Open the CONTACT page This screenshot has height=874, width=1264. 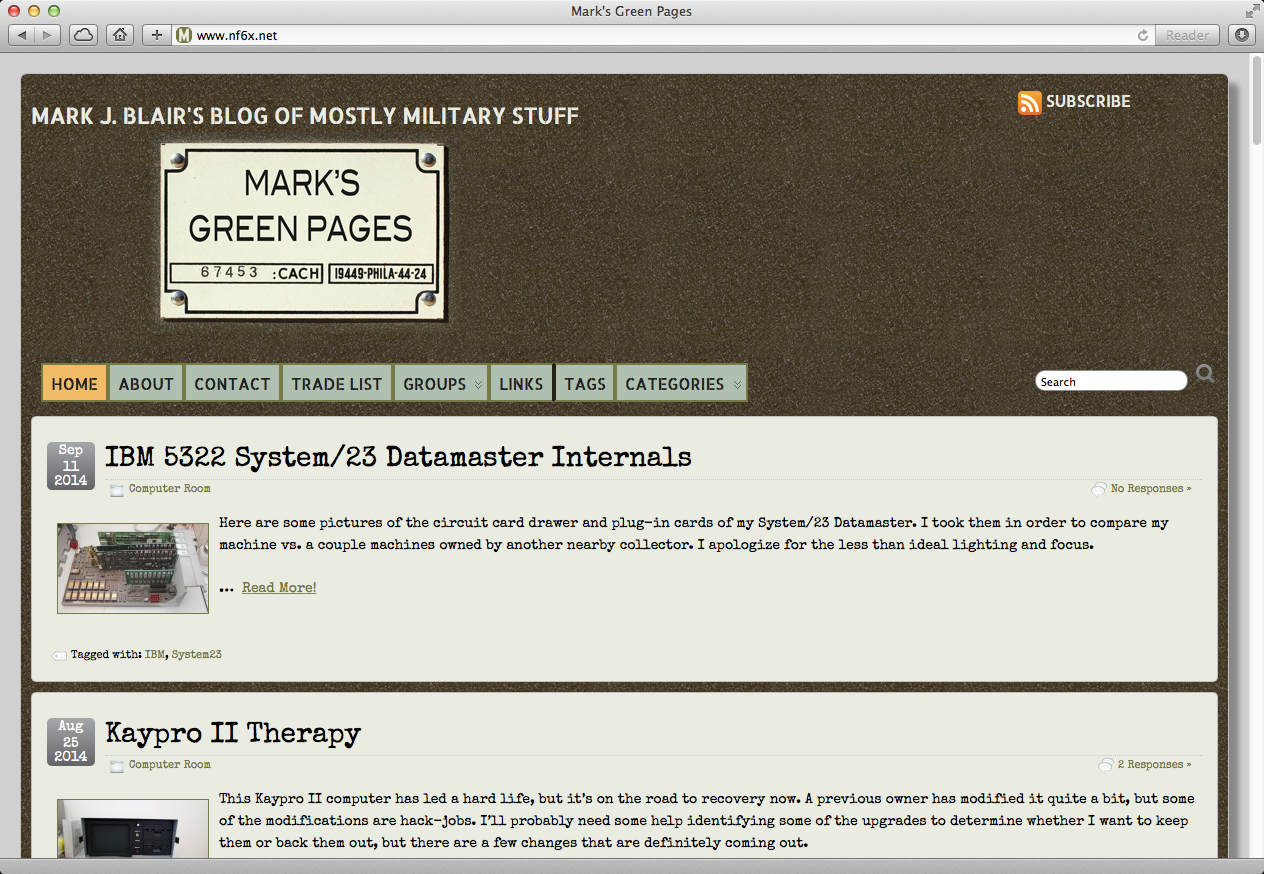pyautogui.click(x=232, y=383)
